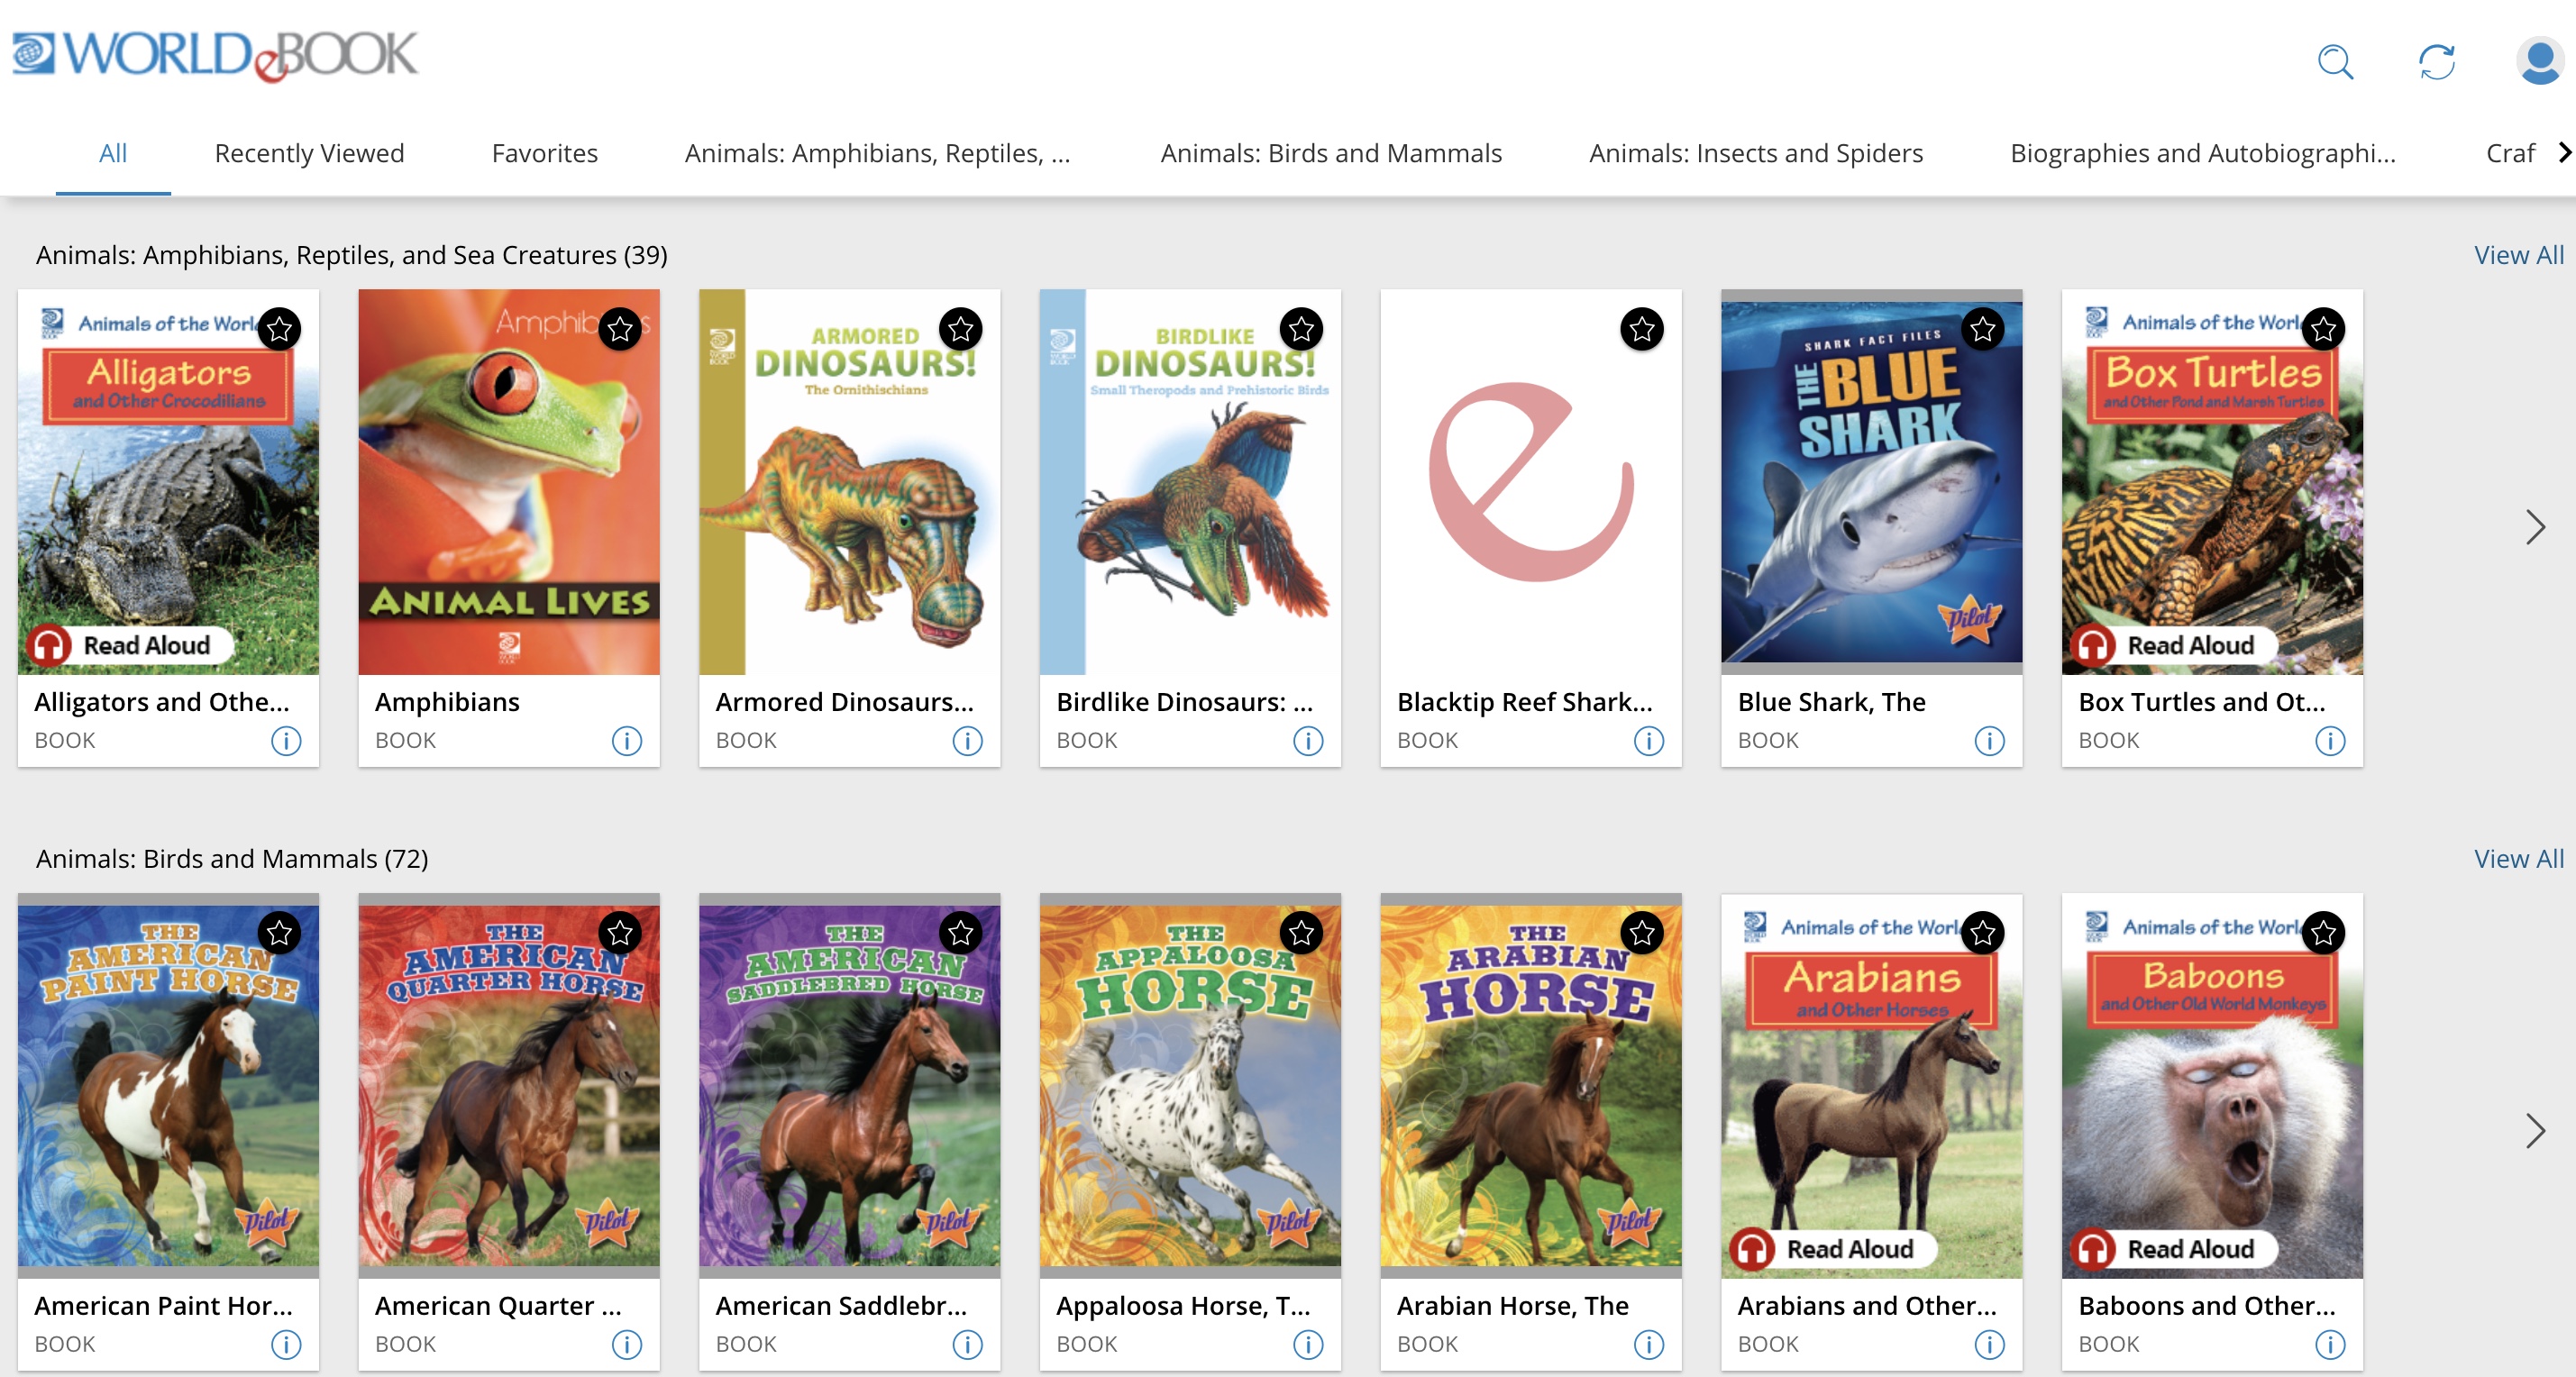The width and height of the screenshot is (2576, 1377).
Task: Toggle favorite star on Appaloosa Horse
Action: click(x=1301, y=932)
